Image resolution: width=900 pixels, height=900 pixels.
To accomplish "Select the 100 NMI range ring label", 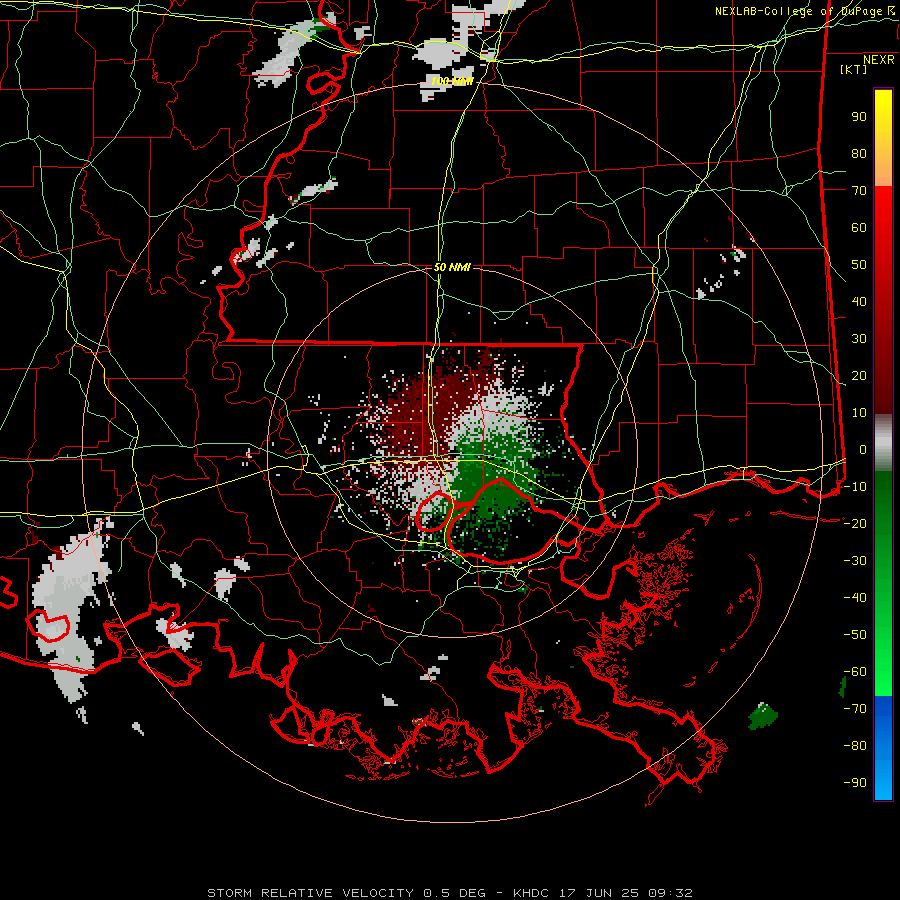I will tap(452, 82).
